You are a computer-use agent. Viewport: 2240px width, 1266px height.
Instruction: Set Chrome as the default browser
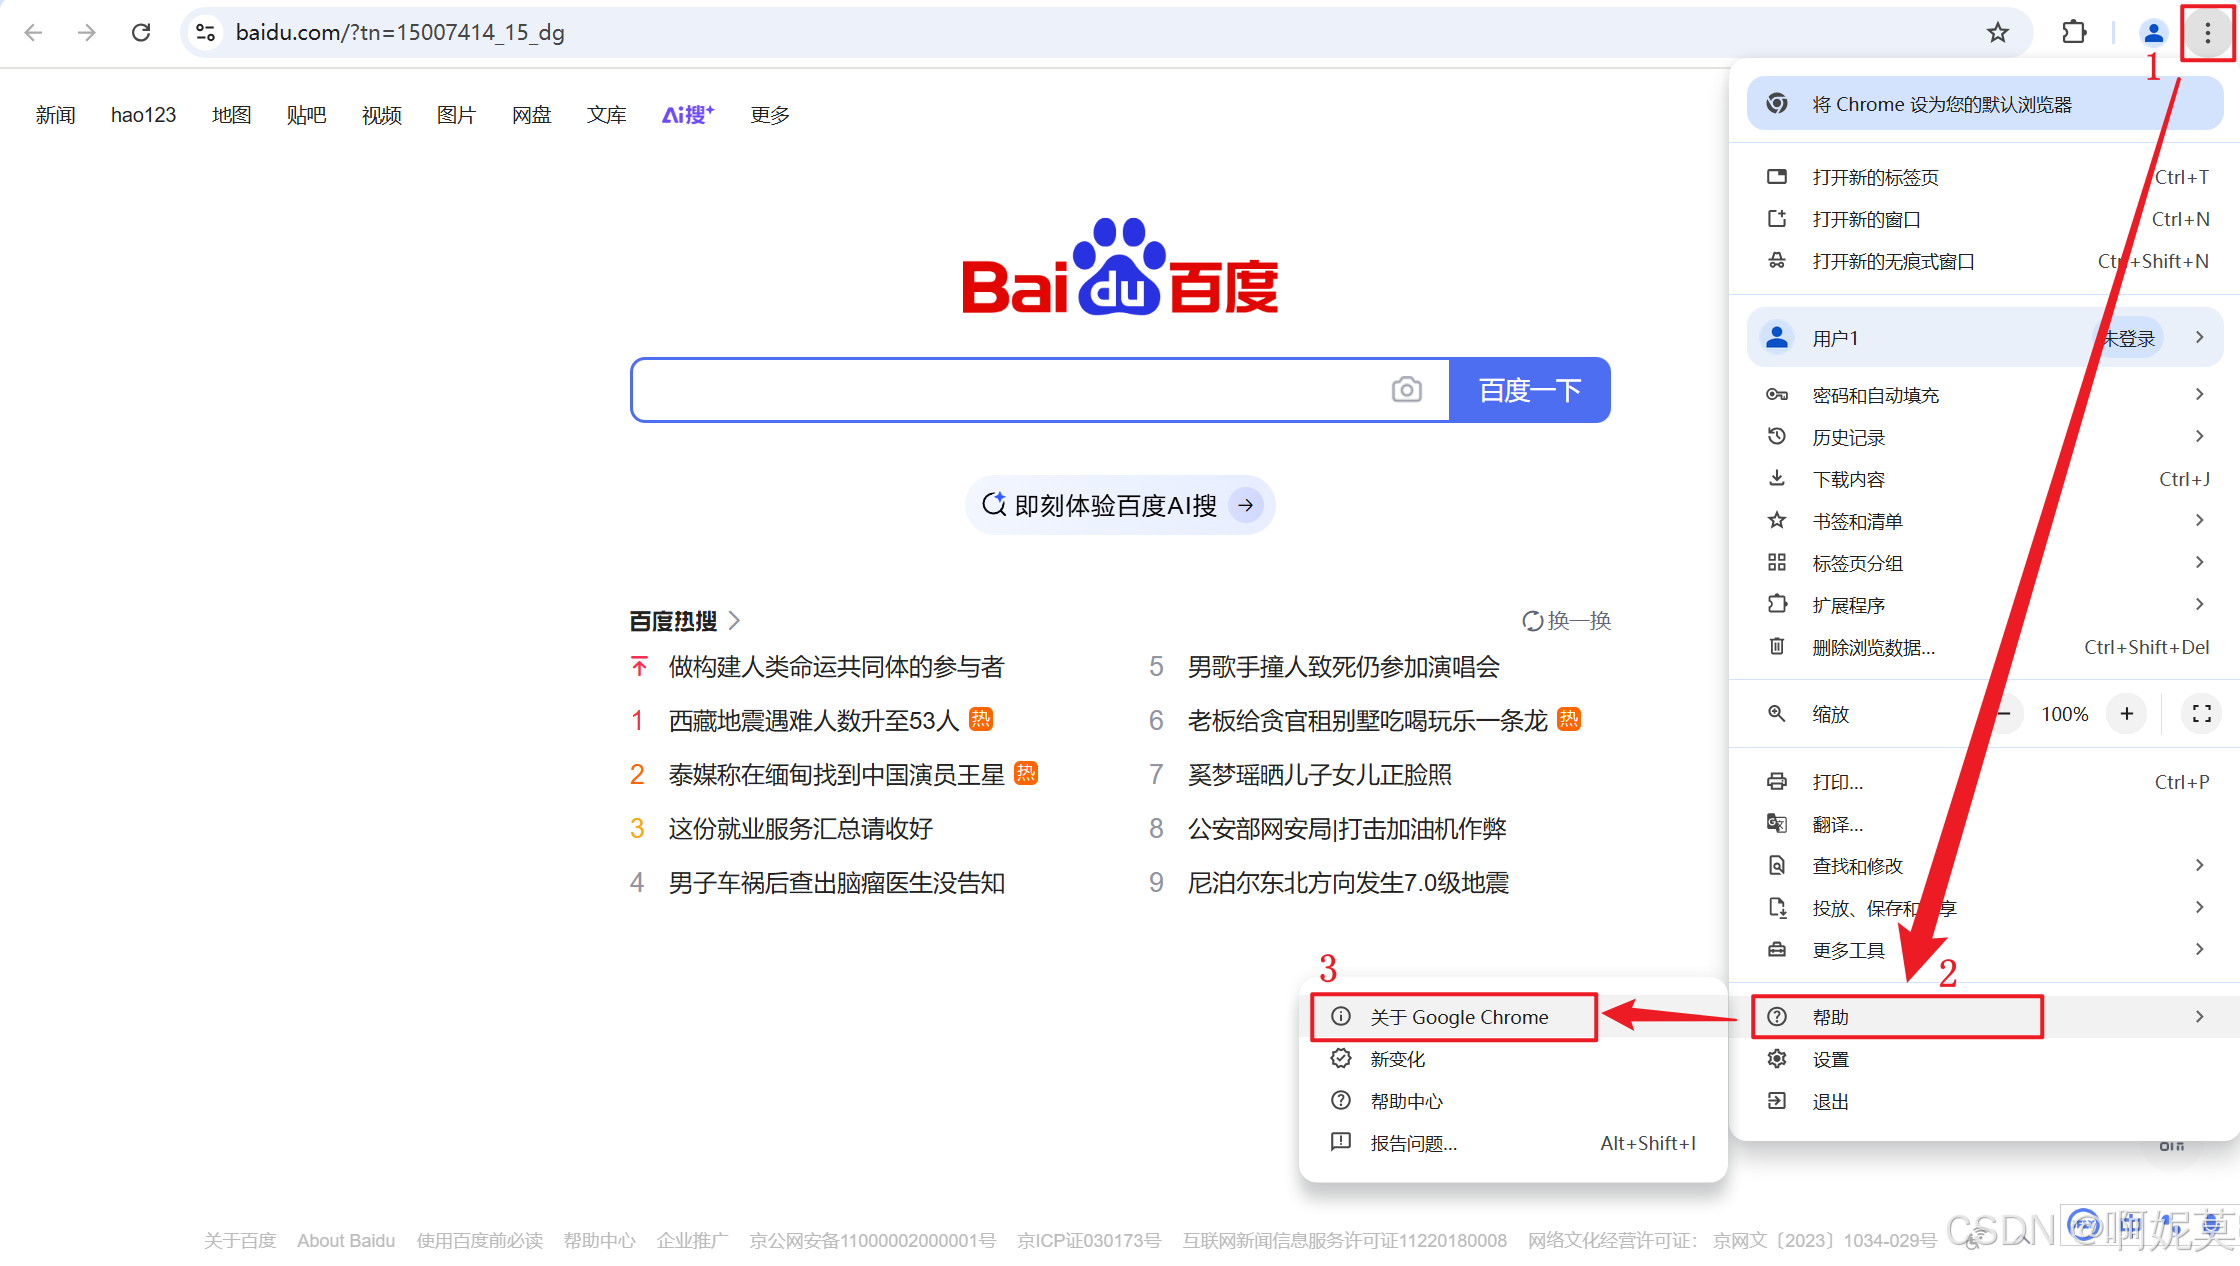(x=1985, y=104)
